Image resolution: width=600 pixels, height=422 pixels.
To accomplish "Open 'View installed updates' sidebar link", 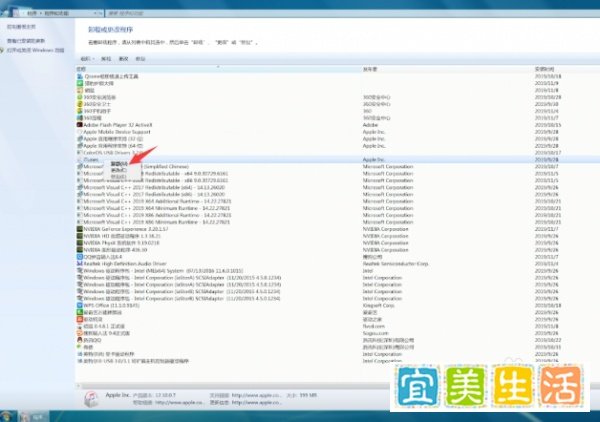I will coord(26,41).
